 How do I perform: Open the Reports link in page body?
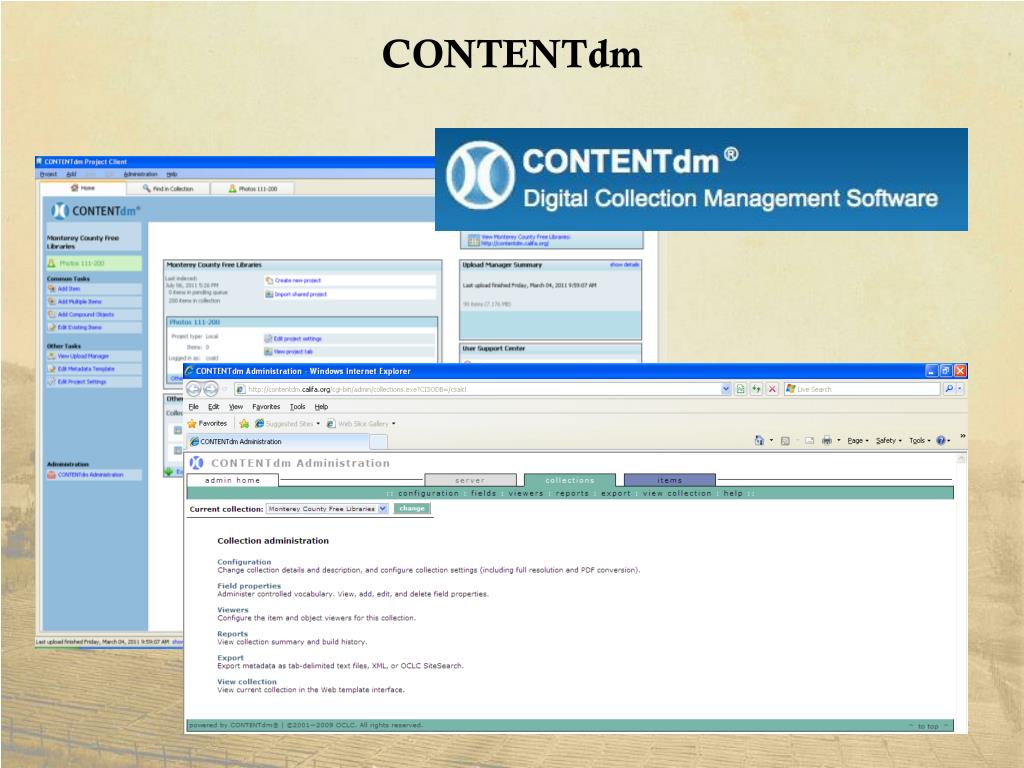pos(232,633)
